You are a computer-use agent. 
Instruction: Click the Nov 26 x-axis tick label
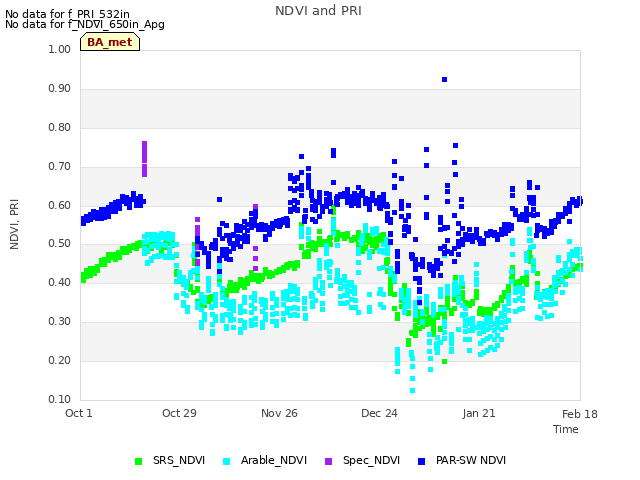click(279, 413)
